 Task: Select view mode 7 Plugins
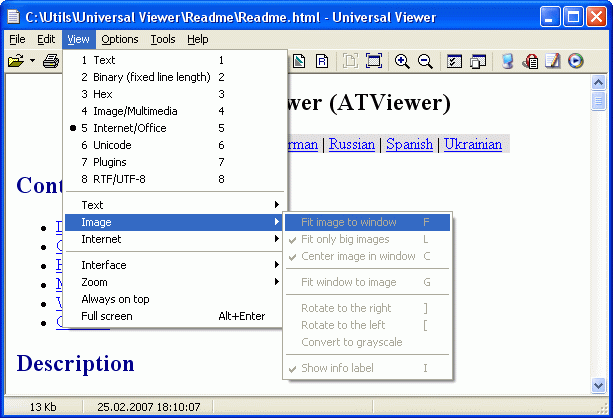(175, 162)
